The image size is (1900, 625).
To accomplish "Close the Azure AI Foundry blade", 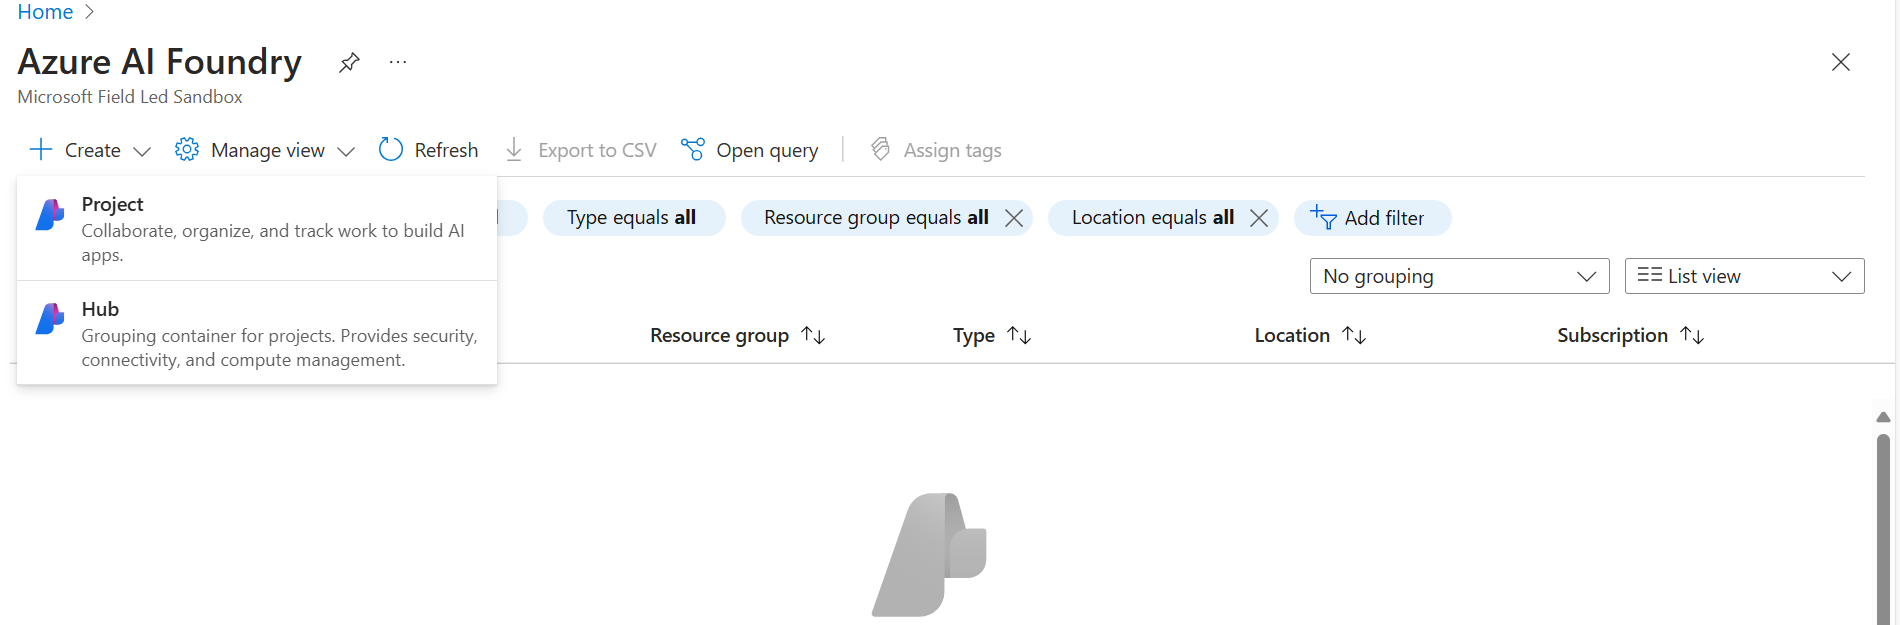I will [x=1840, y=62].
